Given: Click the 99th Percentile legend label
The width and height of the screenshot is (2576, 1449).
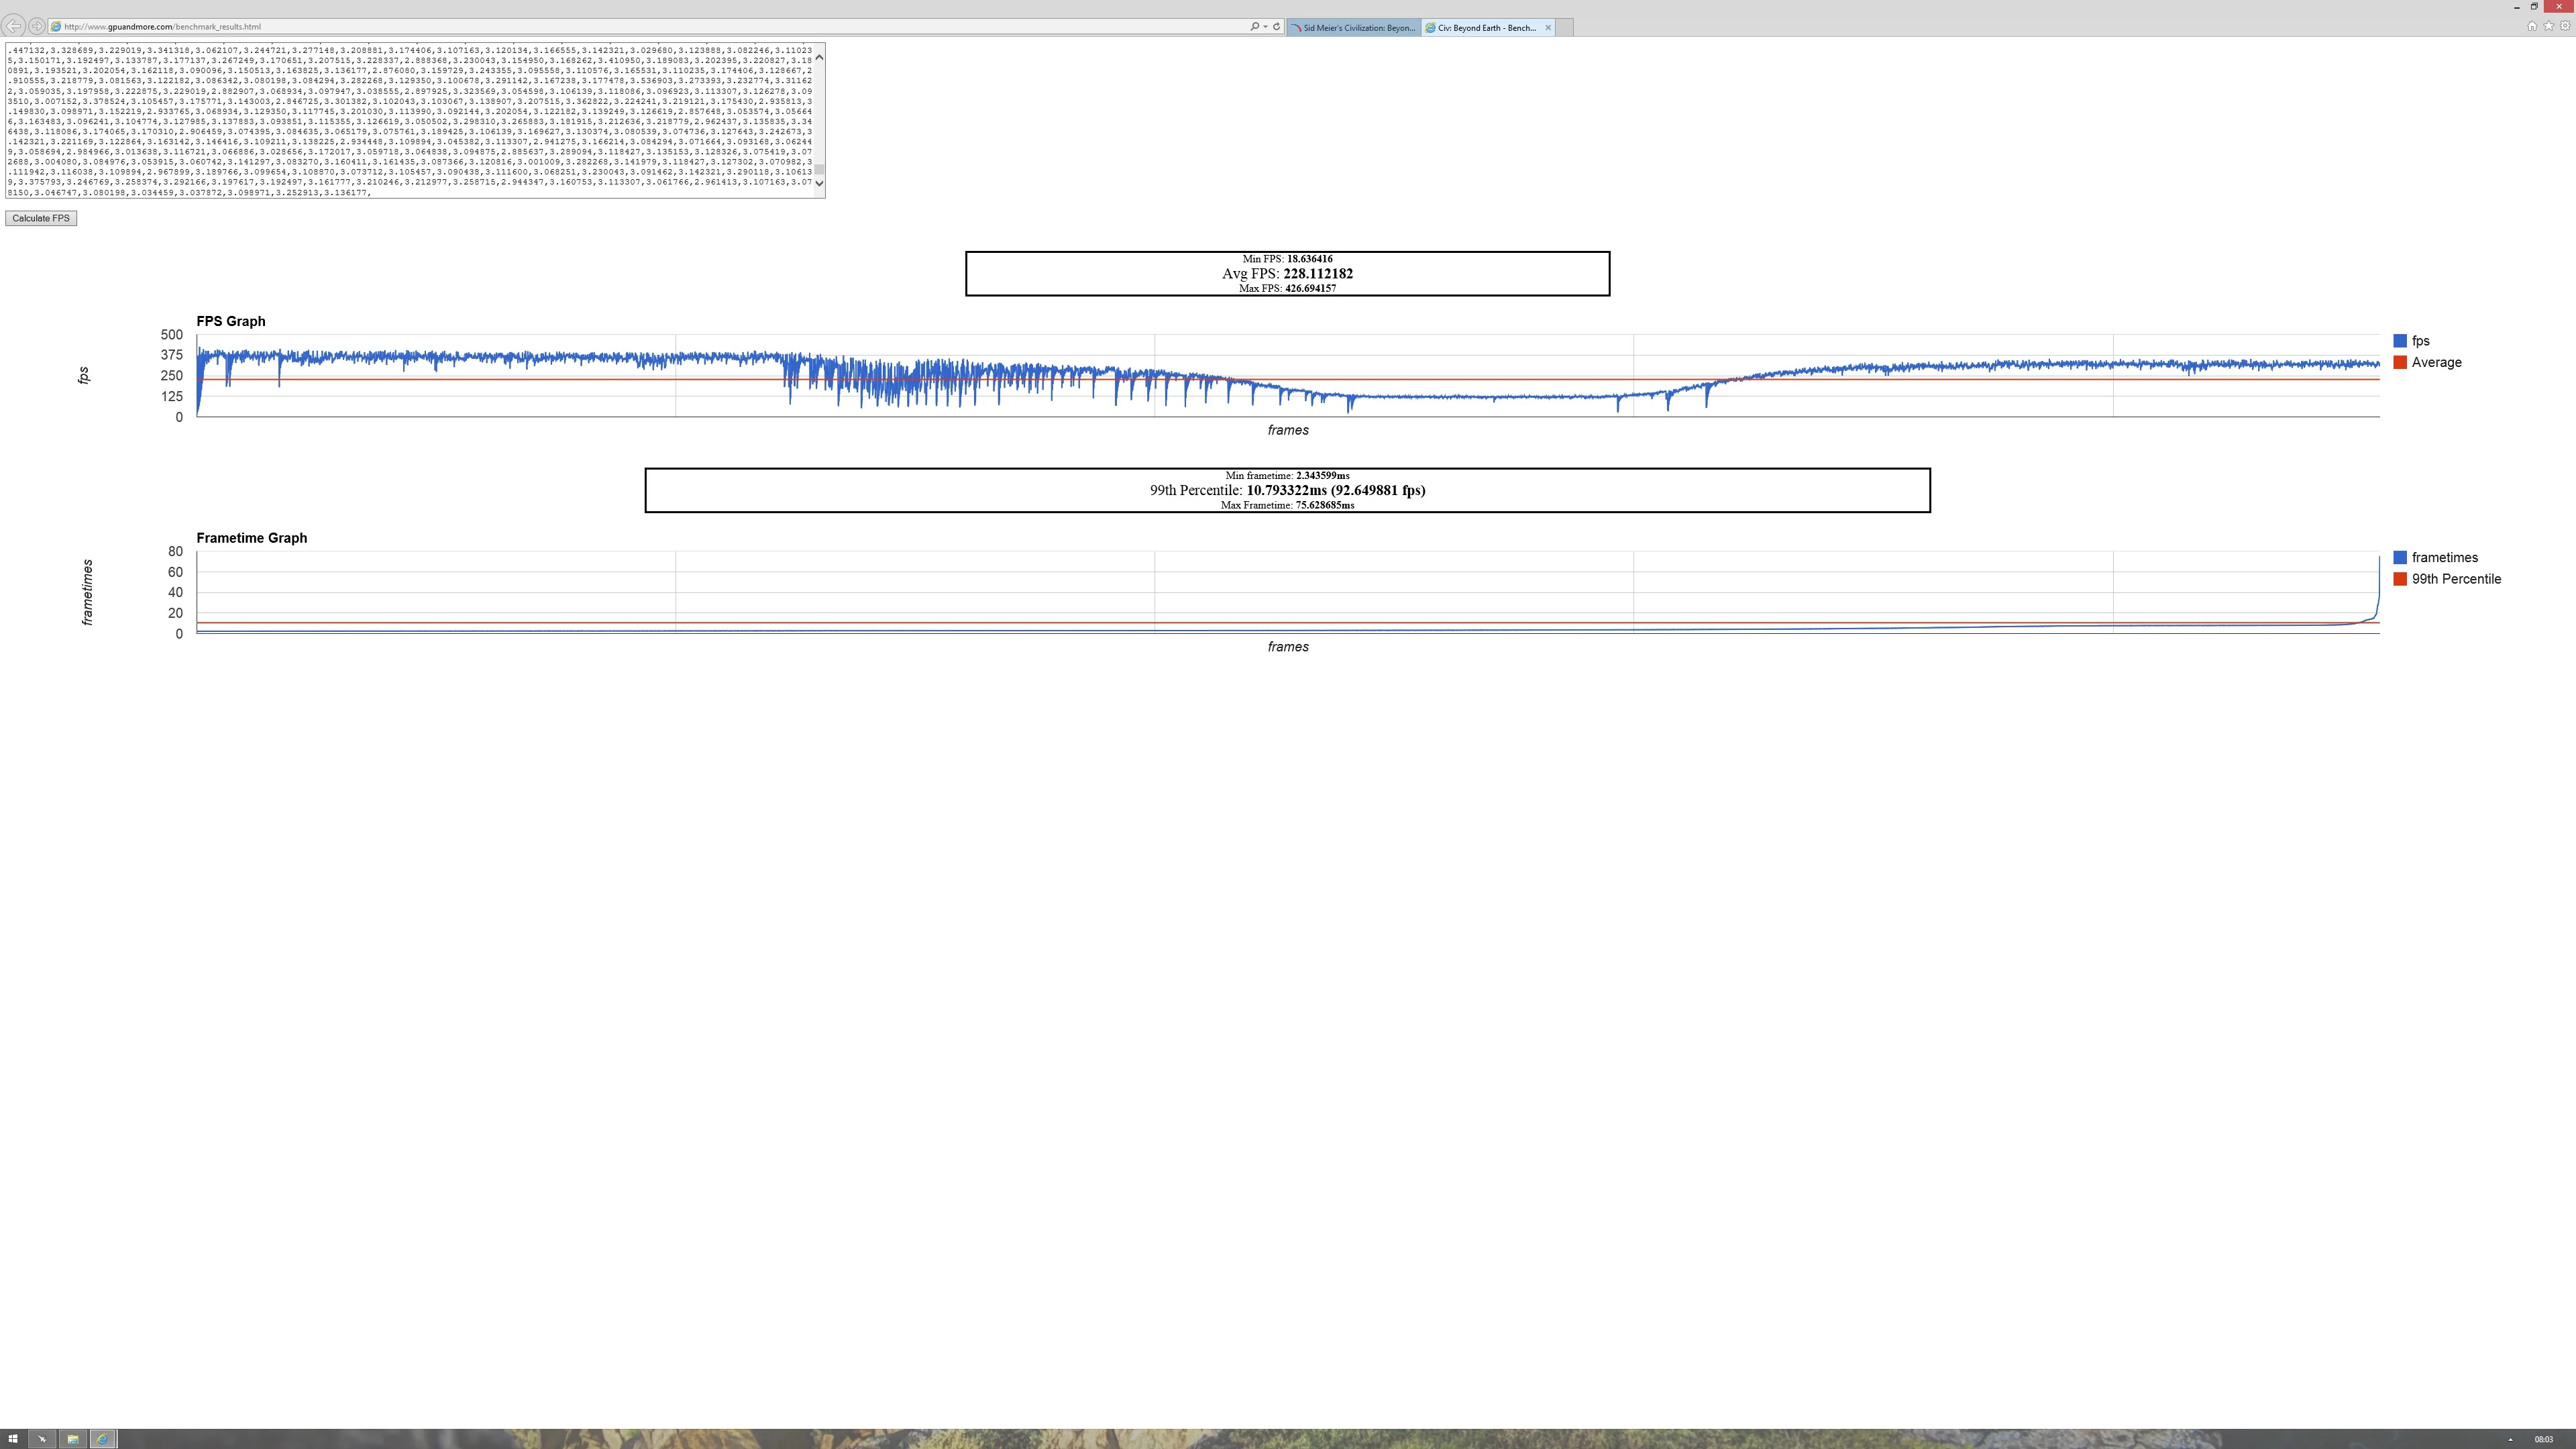Looking at the screenshot, I should [2456, 579].
